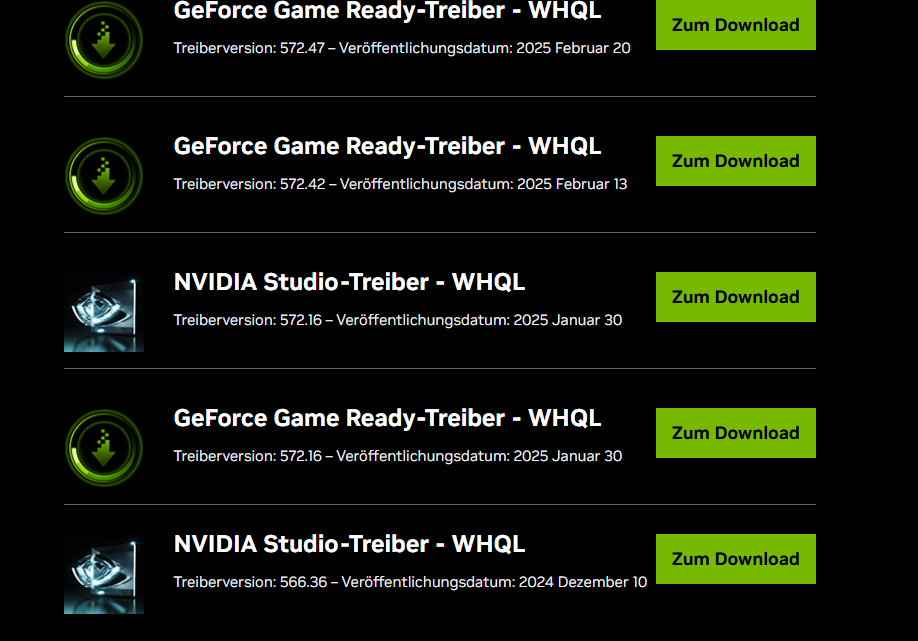Click the Studio driver icon dated 2025 Januar 30
918x641 pixels.
tap(104, 312)
